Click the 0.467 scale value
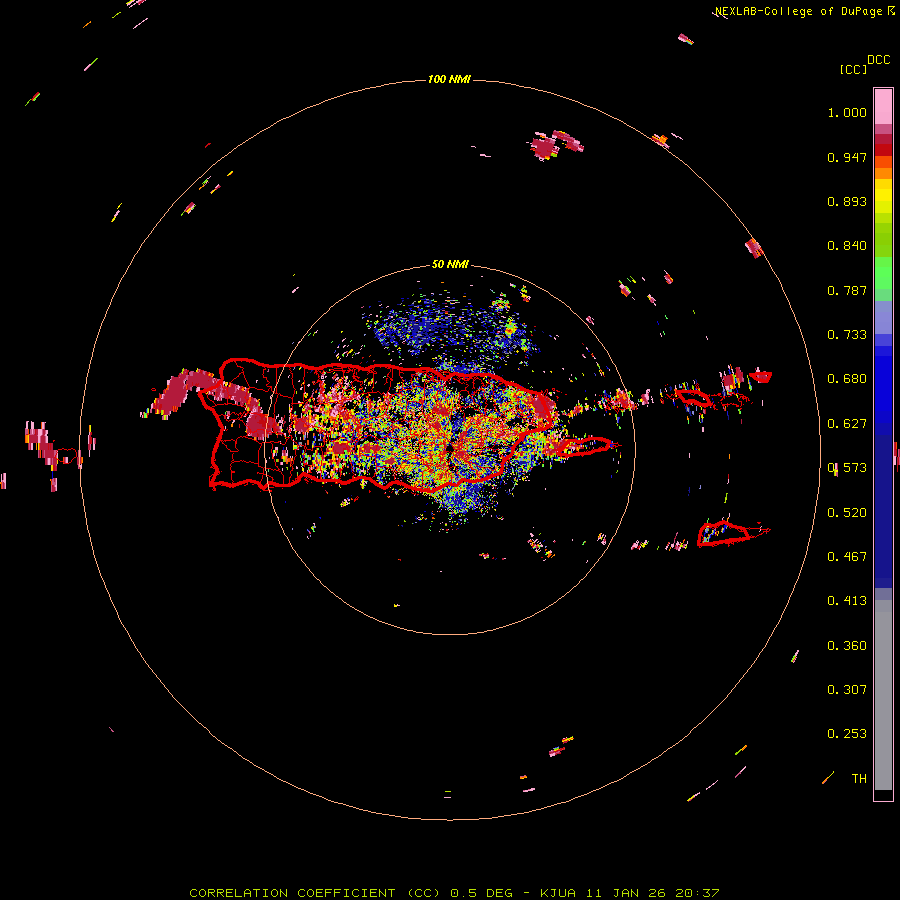Screen dimensions: 900x900 [x=847, y=557]
